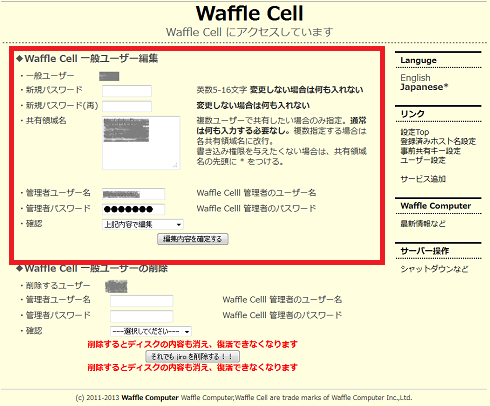Open the 事前共有キー設定 link
The height and width of the screenshot is (406, 490).
click(431, 151)
